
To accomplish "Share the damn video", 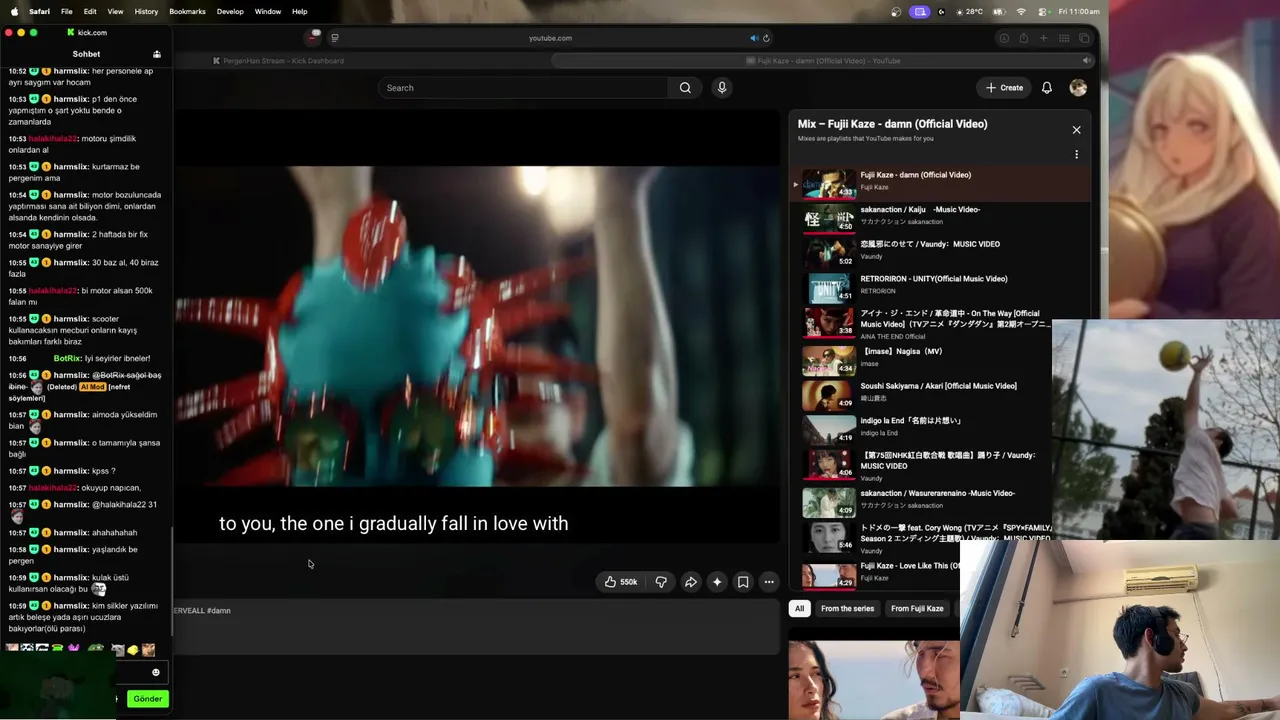I will [x=690, y=582].
